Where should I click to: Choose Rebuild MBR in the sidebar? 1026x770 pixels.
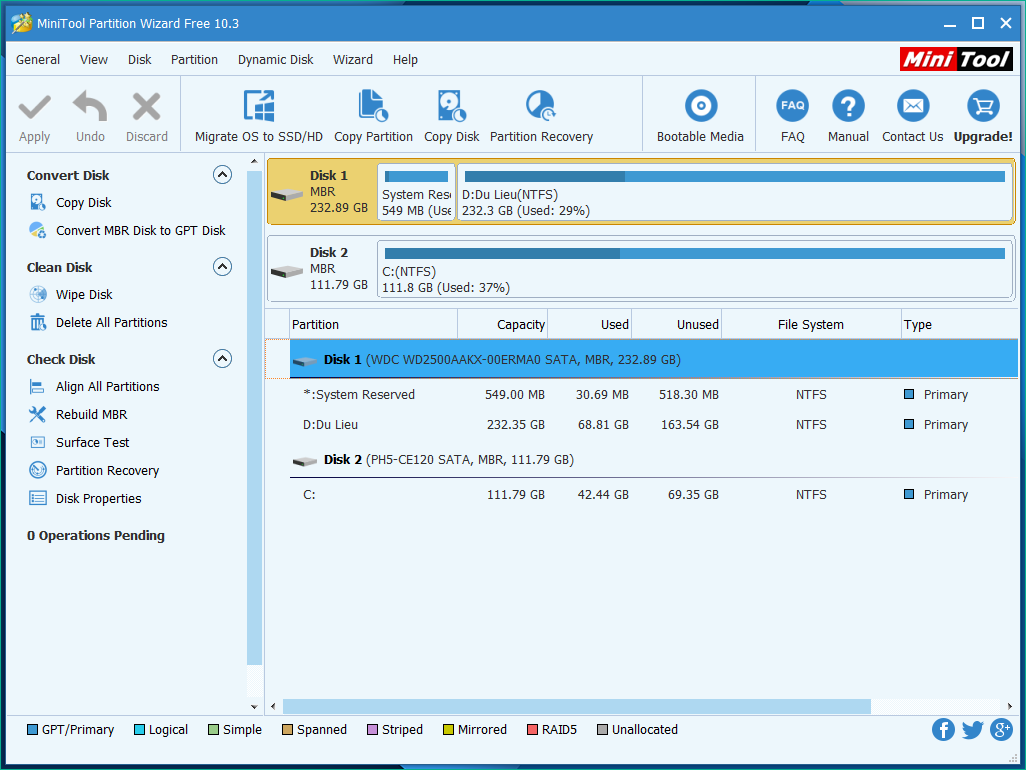pos(92,415)
